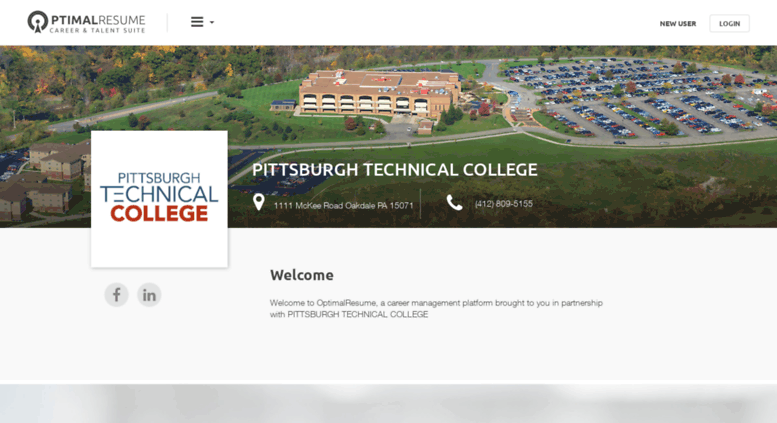Open the college's Facebook page icon

116,295
